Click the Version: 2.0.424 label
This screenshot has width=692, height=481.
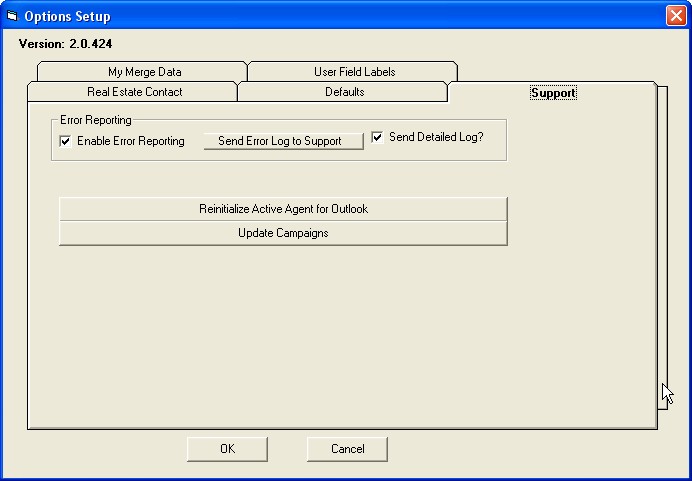[x=65, y=44]
